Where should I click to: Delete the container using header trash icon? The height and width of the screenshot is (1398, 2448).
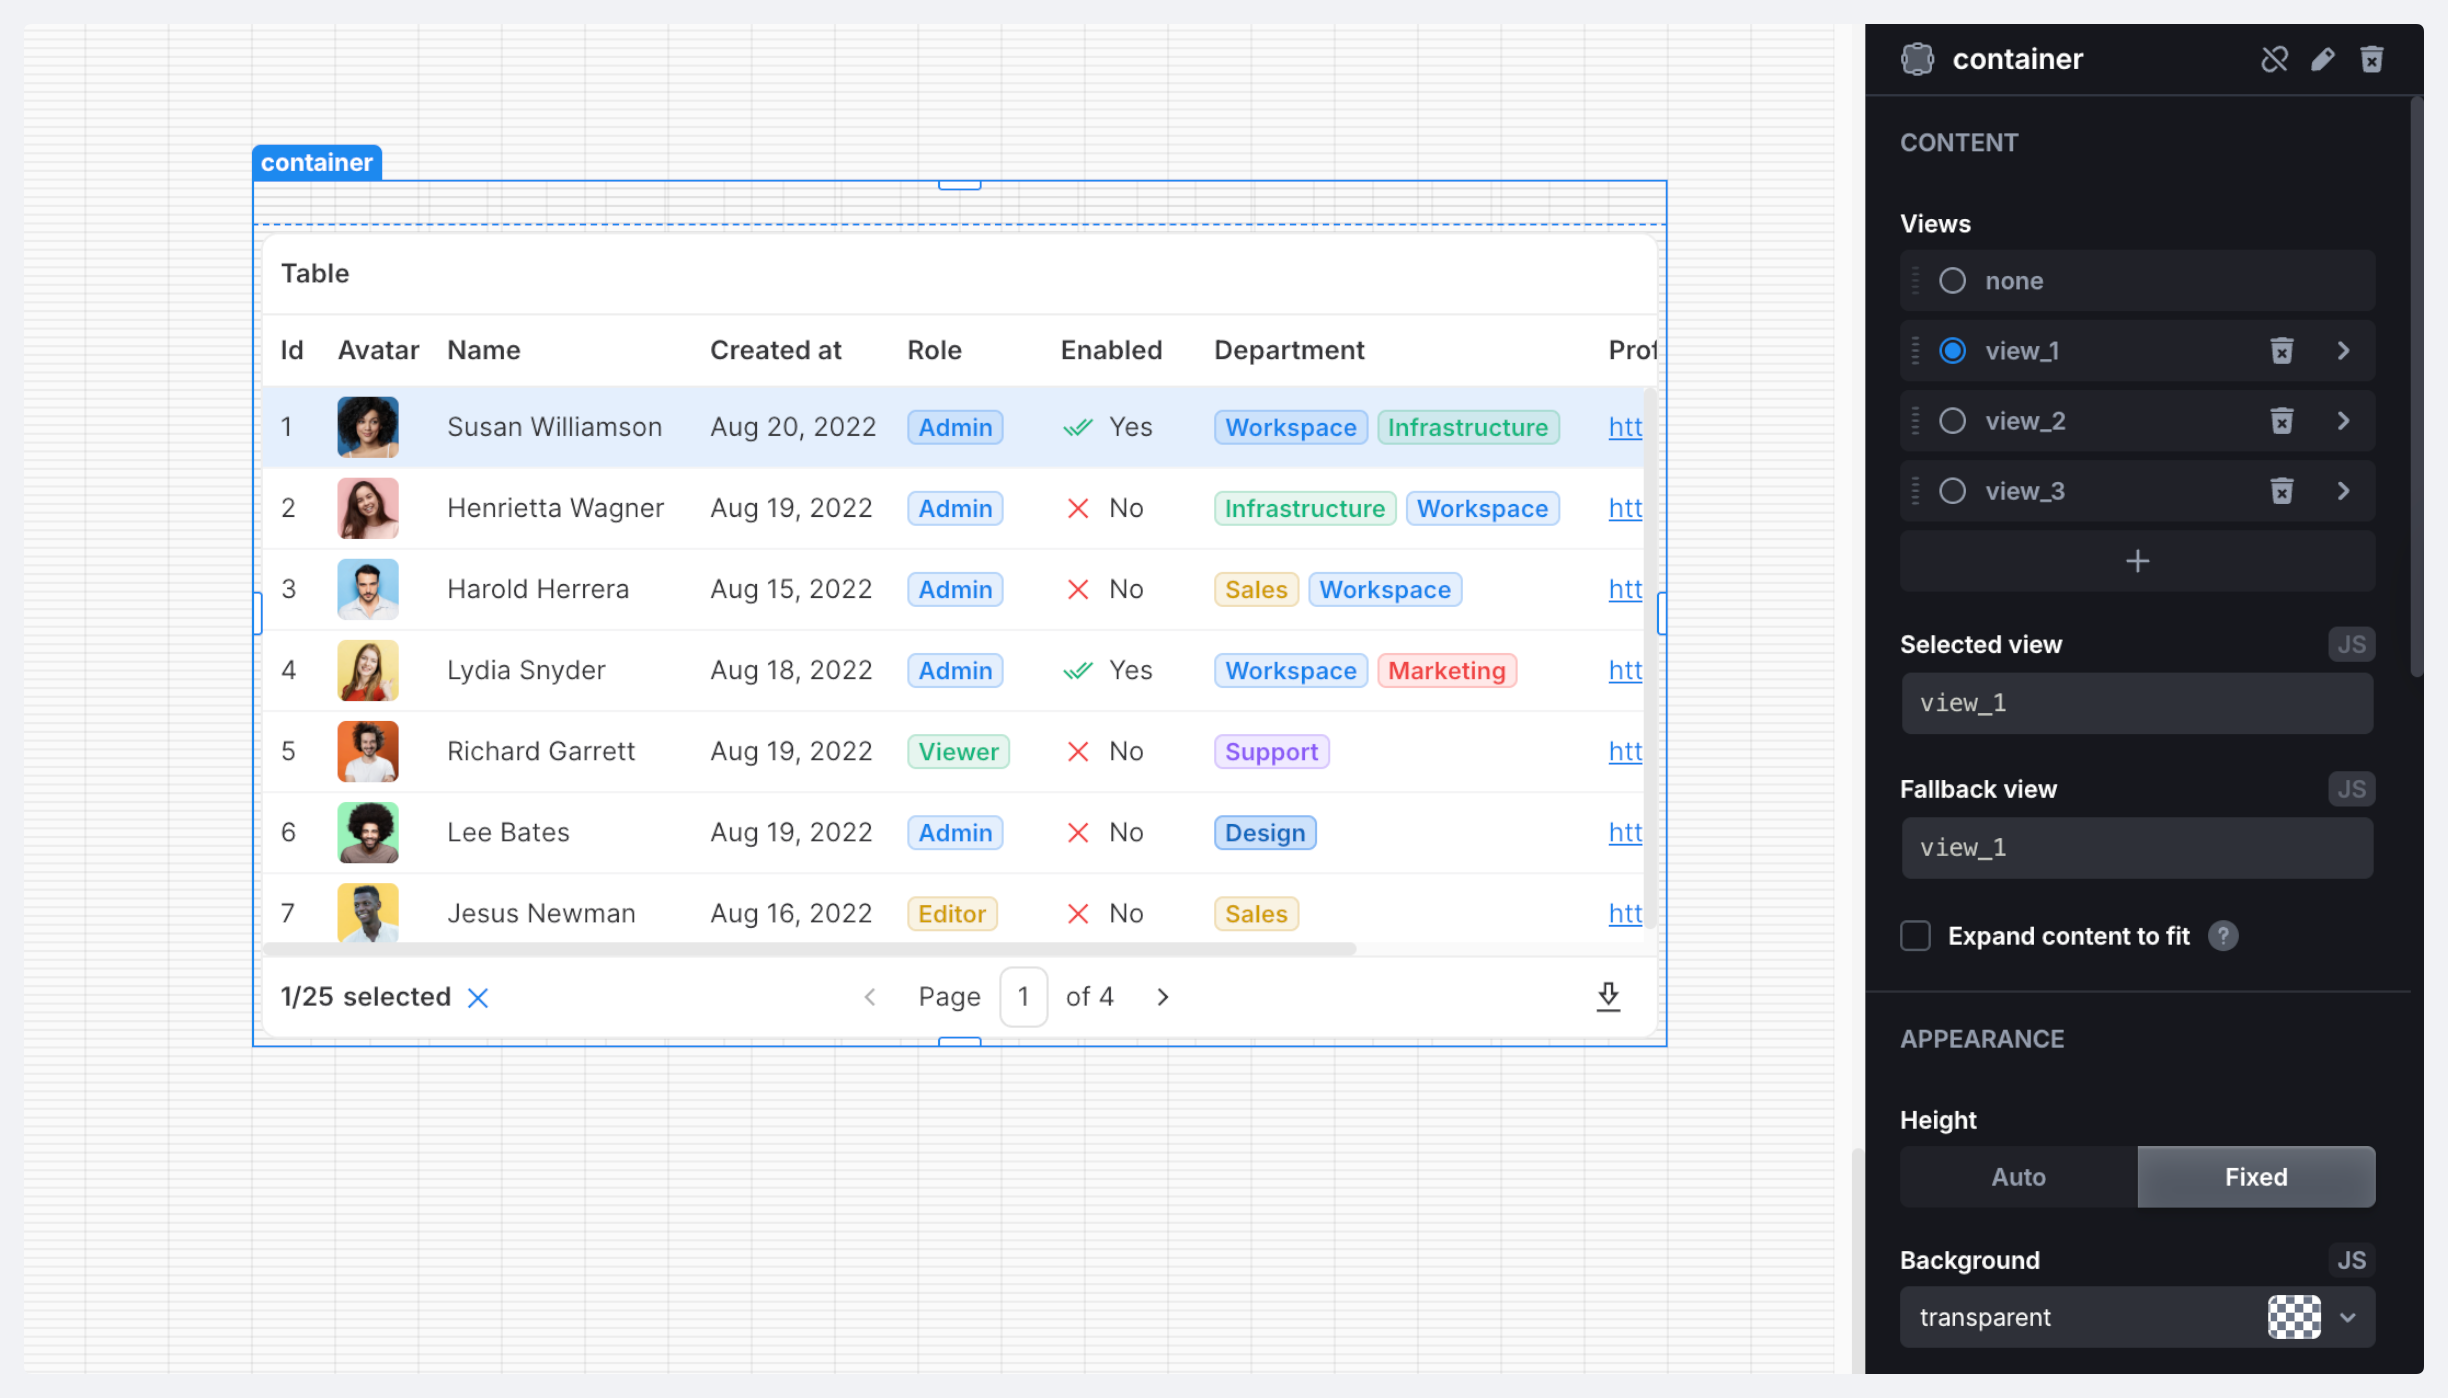click(x=2372, y=59)
